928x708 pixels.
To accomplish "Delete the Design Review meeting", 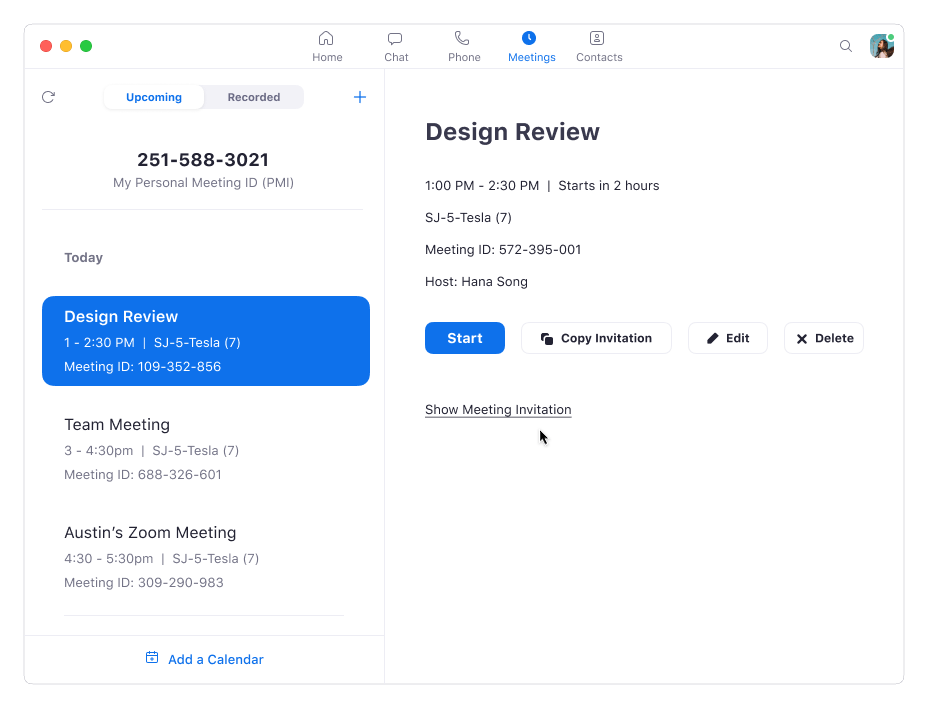I will point(823,338).
